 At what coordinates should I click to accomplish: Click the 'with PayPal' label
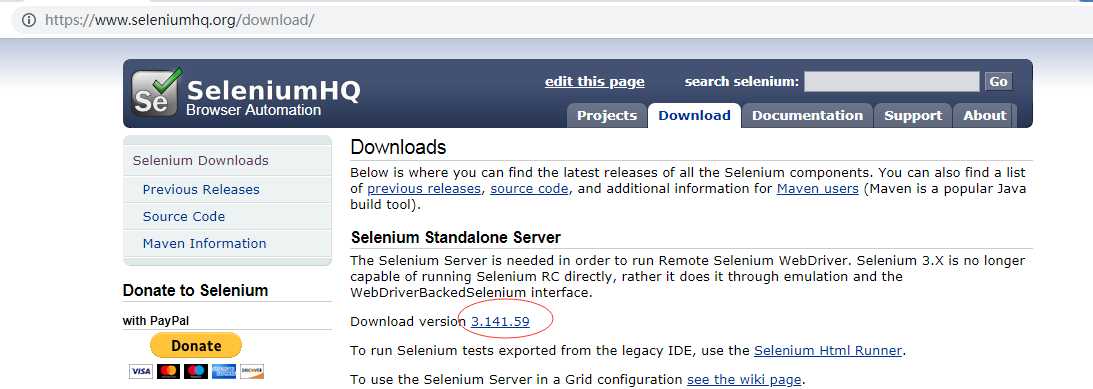pos(155,321)
